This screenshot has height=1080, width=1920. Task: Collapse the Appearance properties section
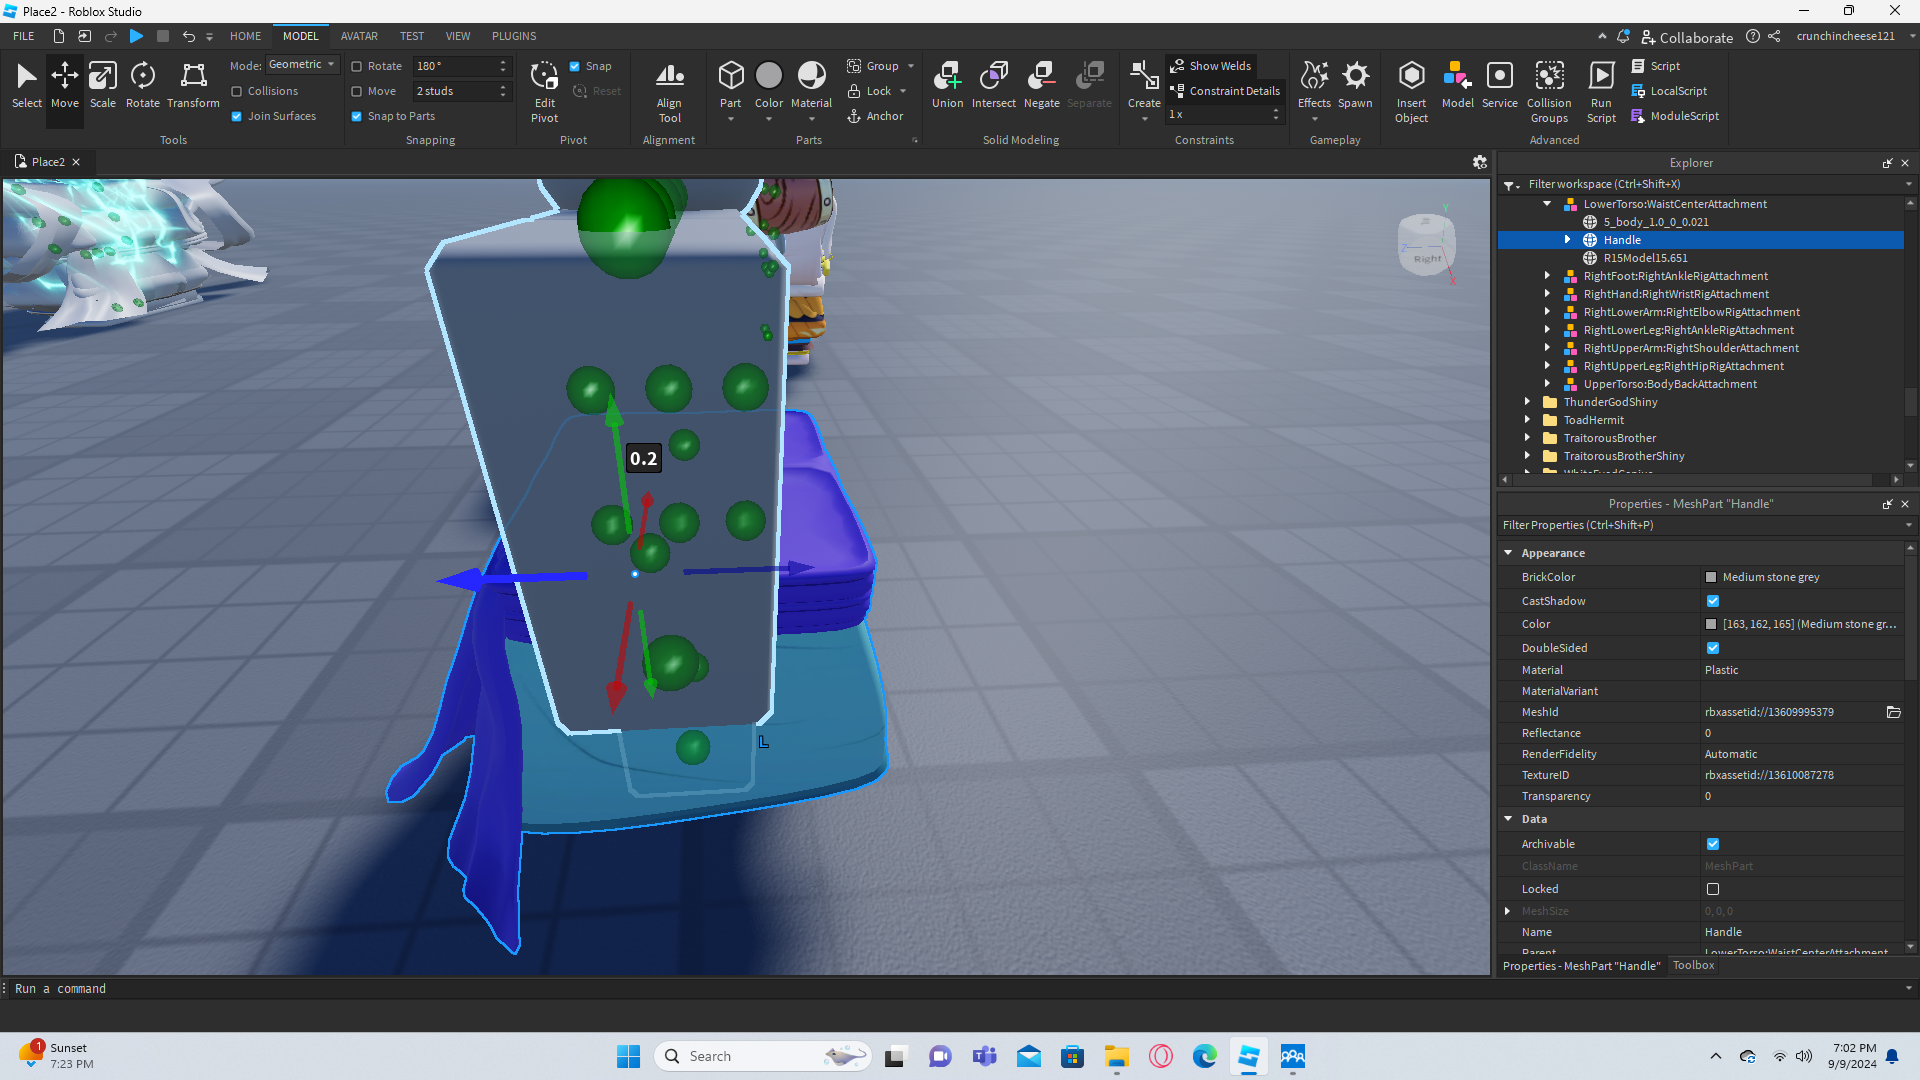[1508, 553]
